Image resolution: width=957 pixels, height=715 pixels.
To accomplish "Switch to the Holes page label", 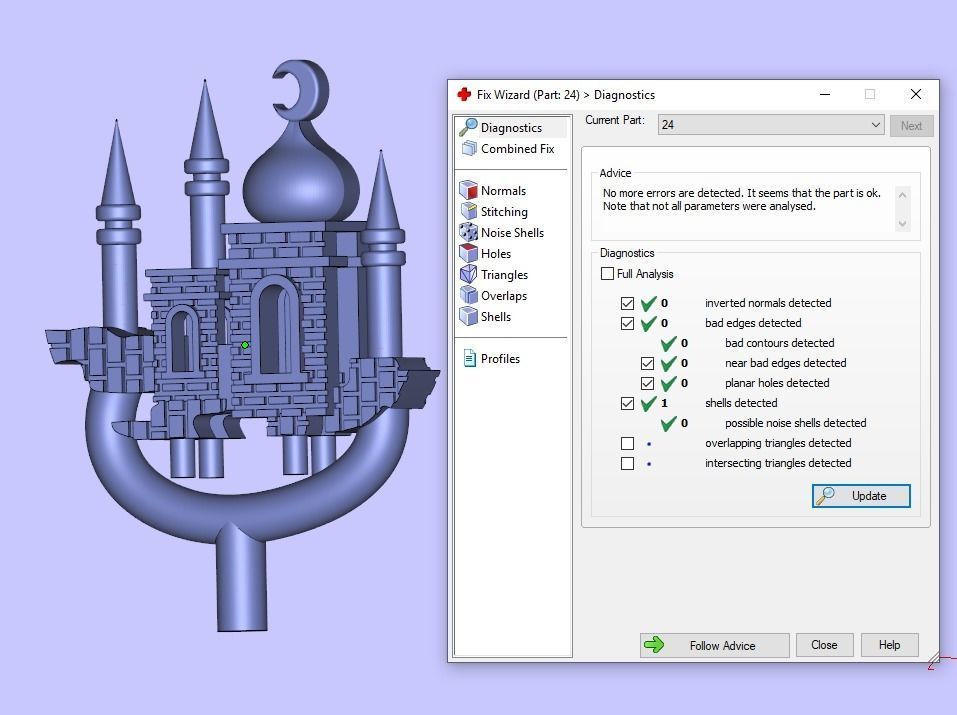I will tap(496, 253).
